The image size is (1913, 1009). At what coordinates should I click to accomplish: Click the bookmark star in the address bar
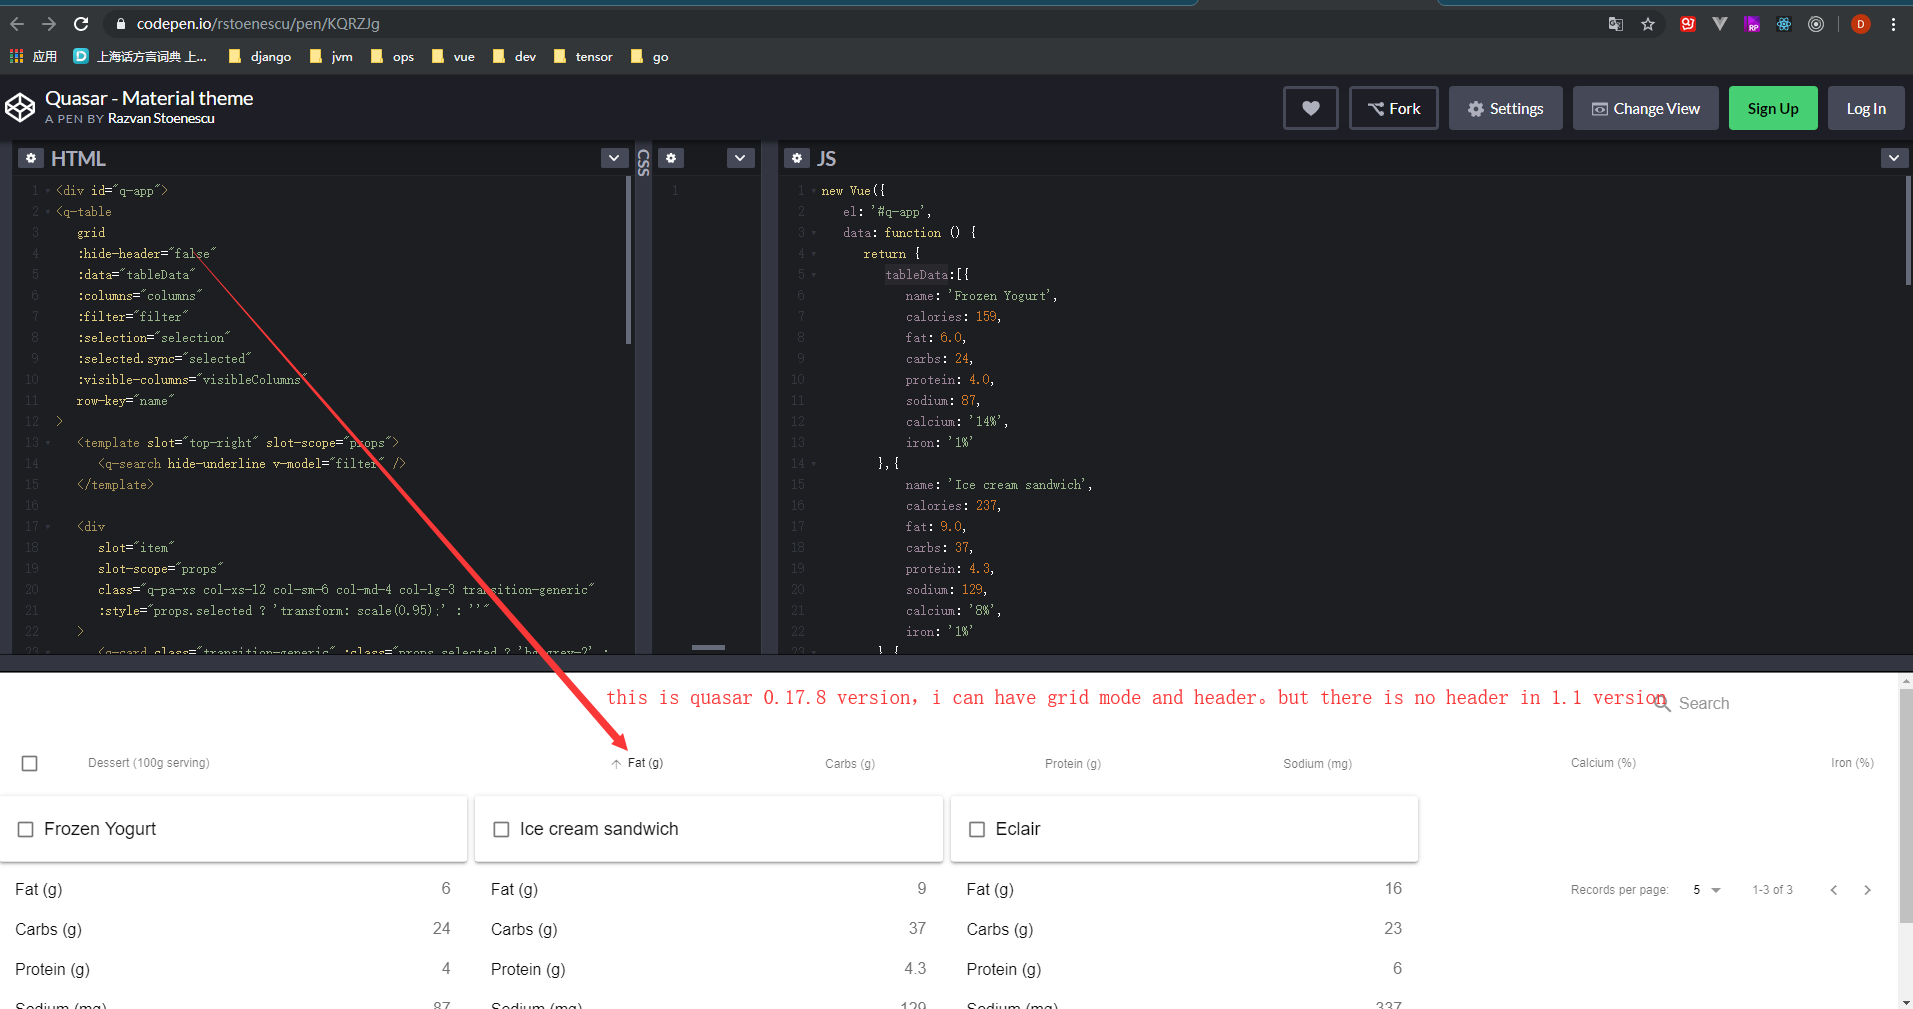pyautogui.click(x=1648, y=23)
